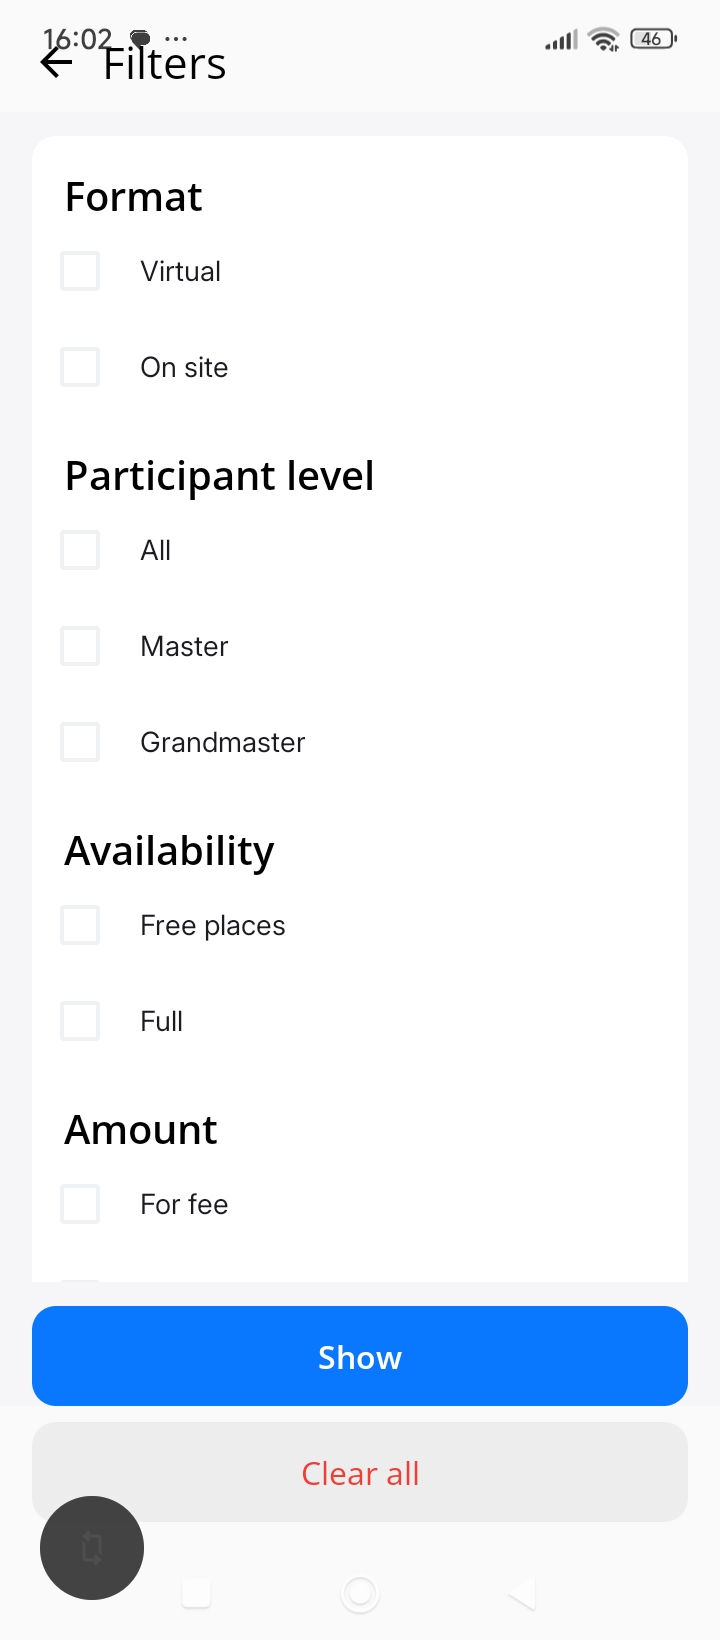Check the Full availability checkbox

80,1021
